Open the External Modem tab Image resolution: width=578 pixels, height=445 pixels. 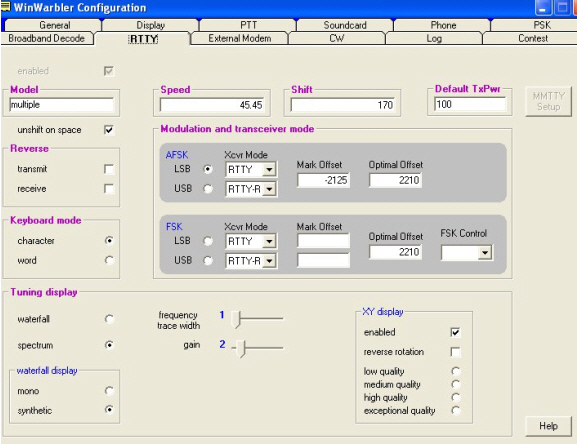pos(240,38)
